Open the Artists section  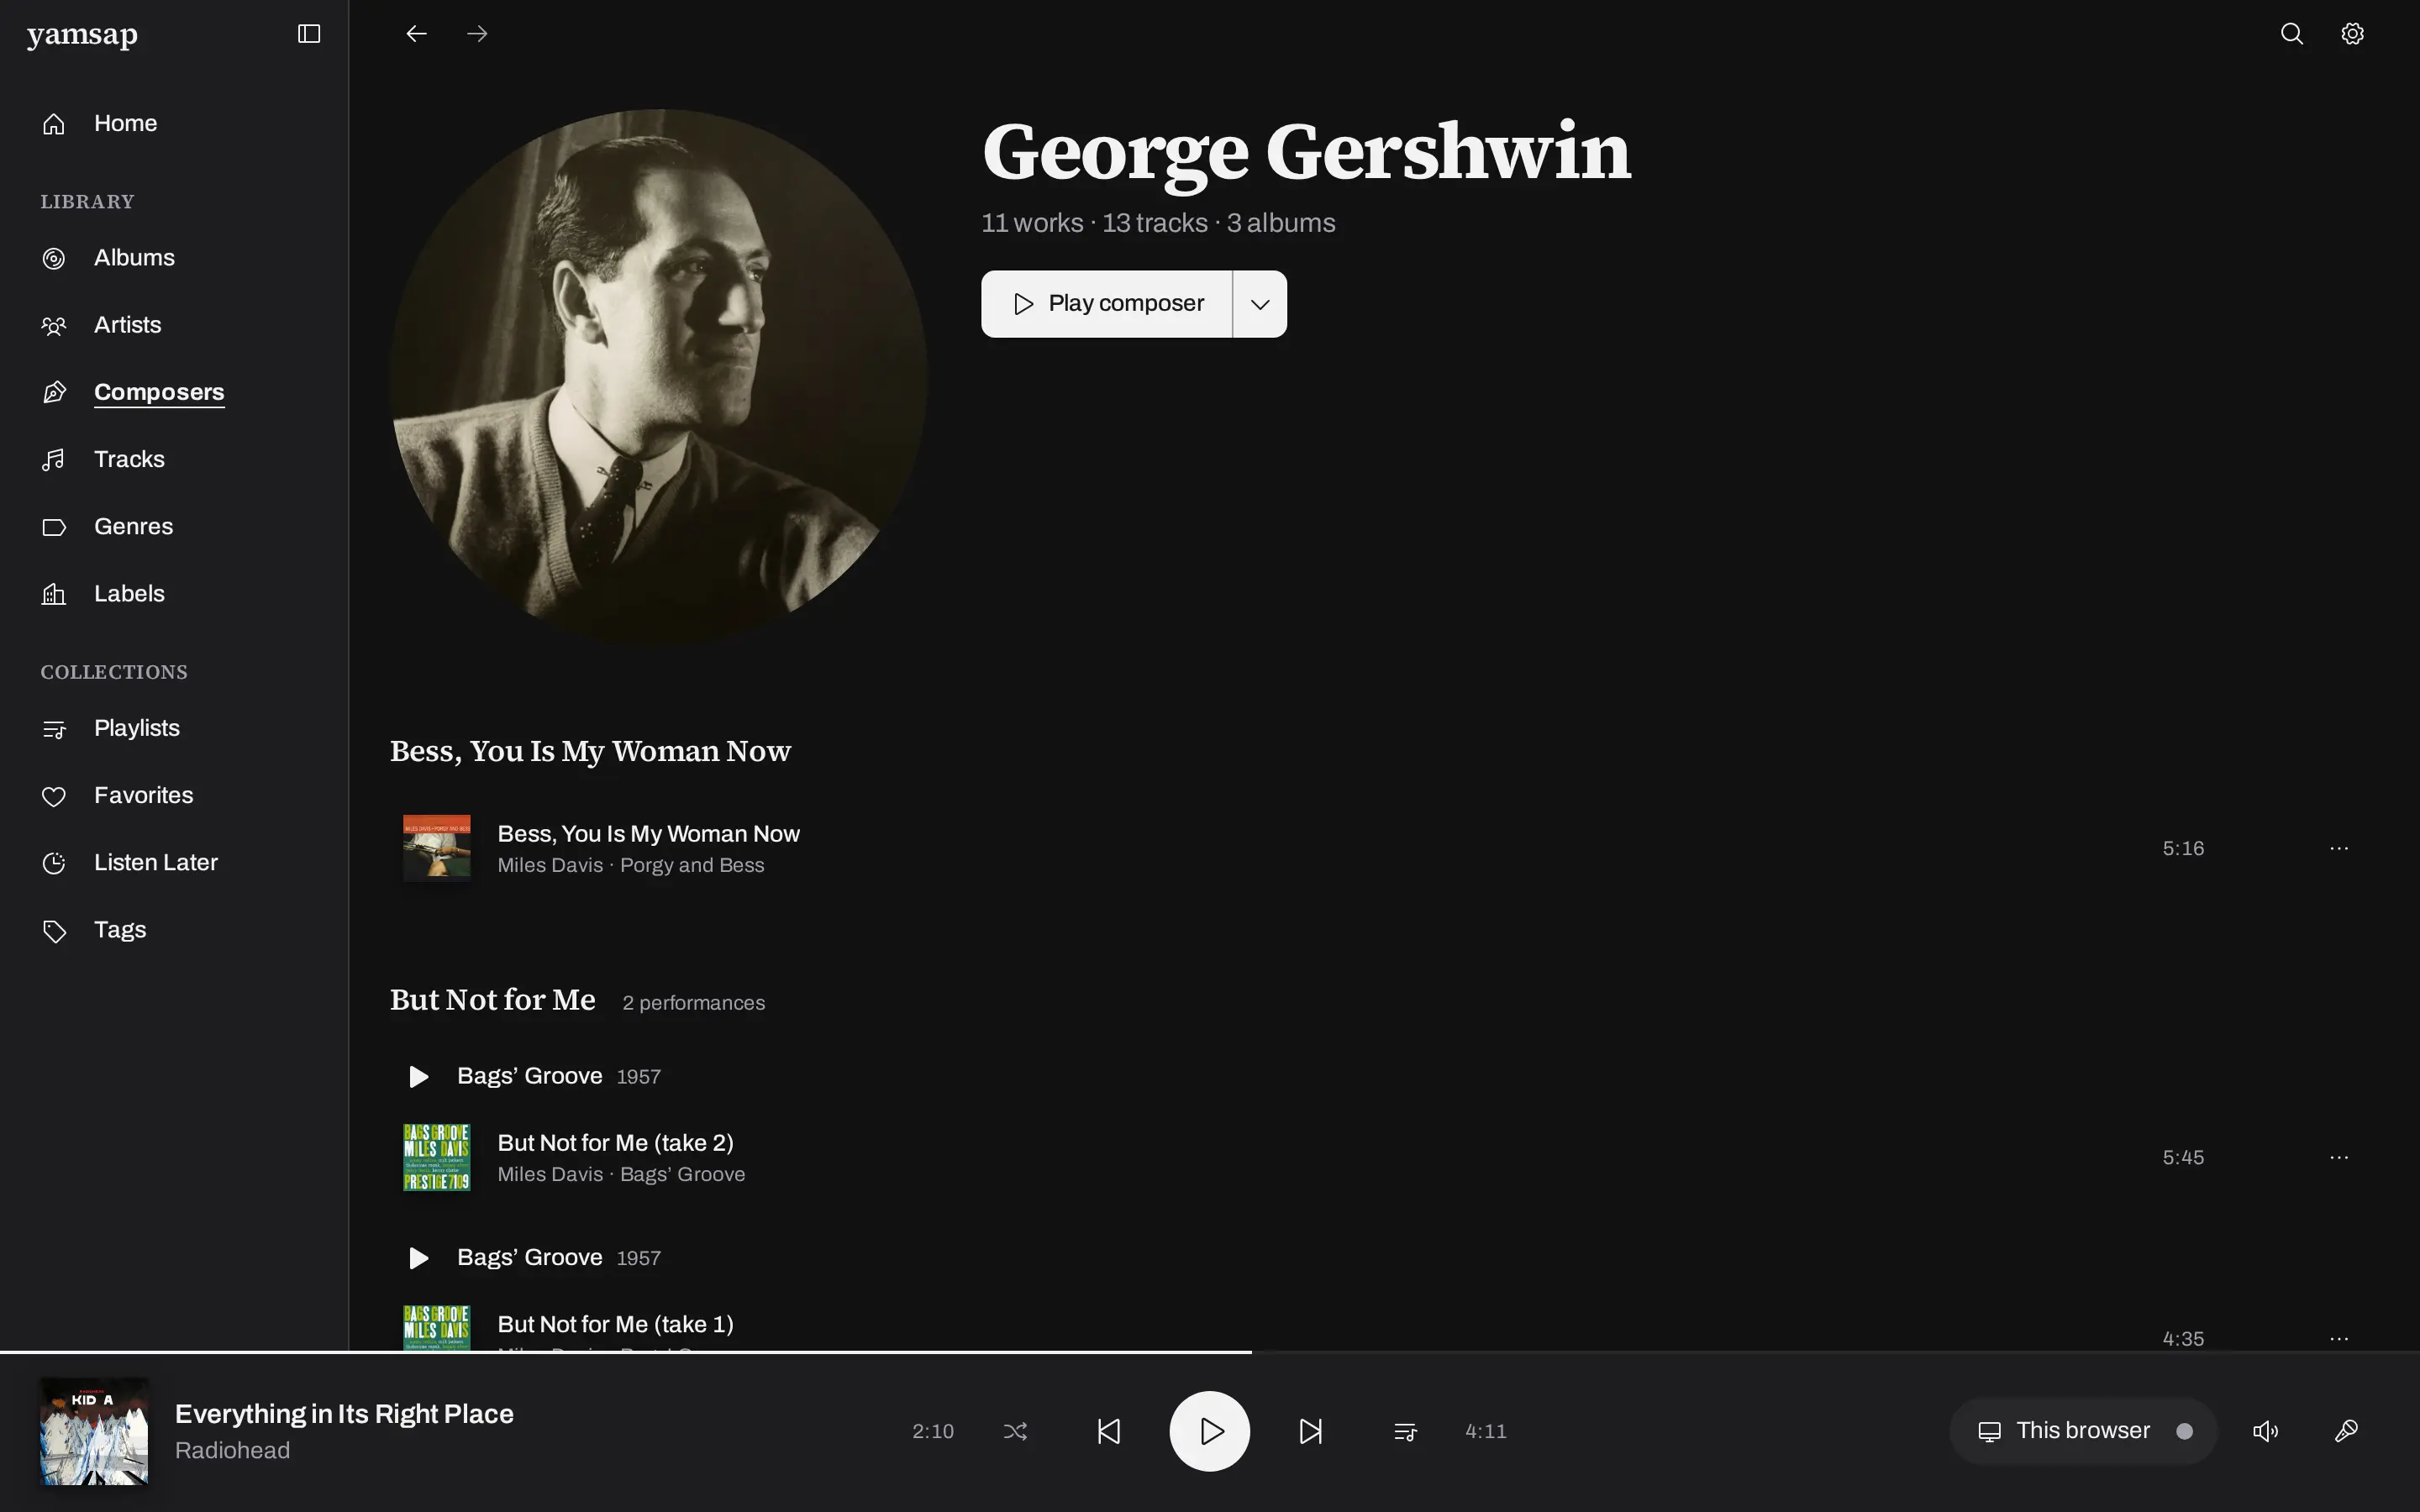click(x=127, y=325)
